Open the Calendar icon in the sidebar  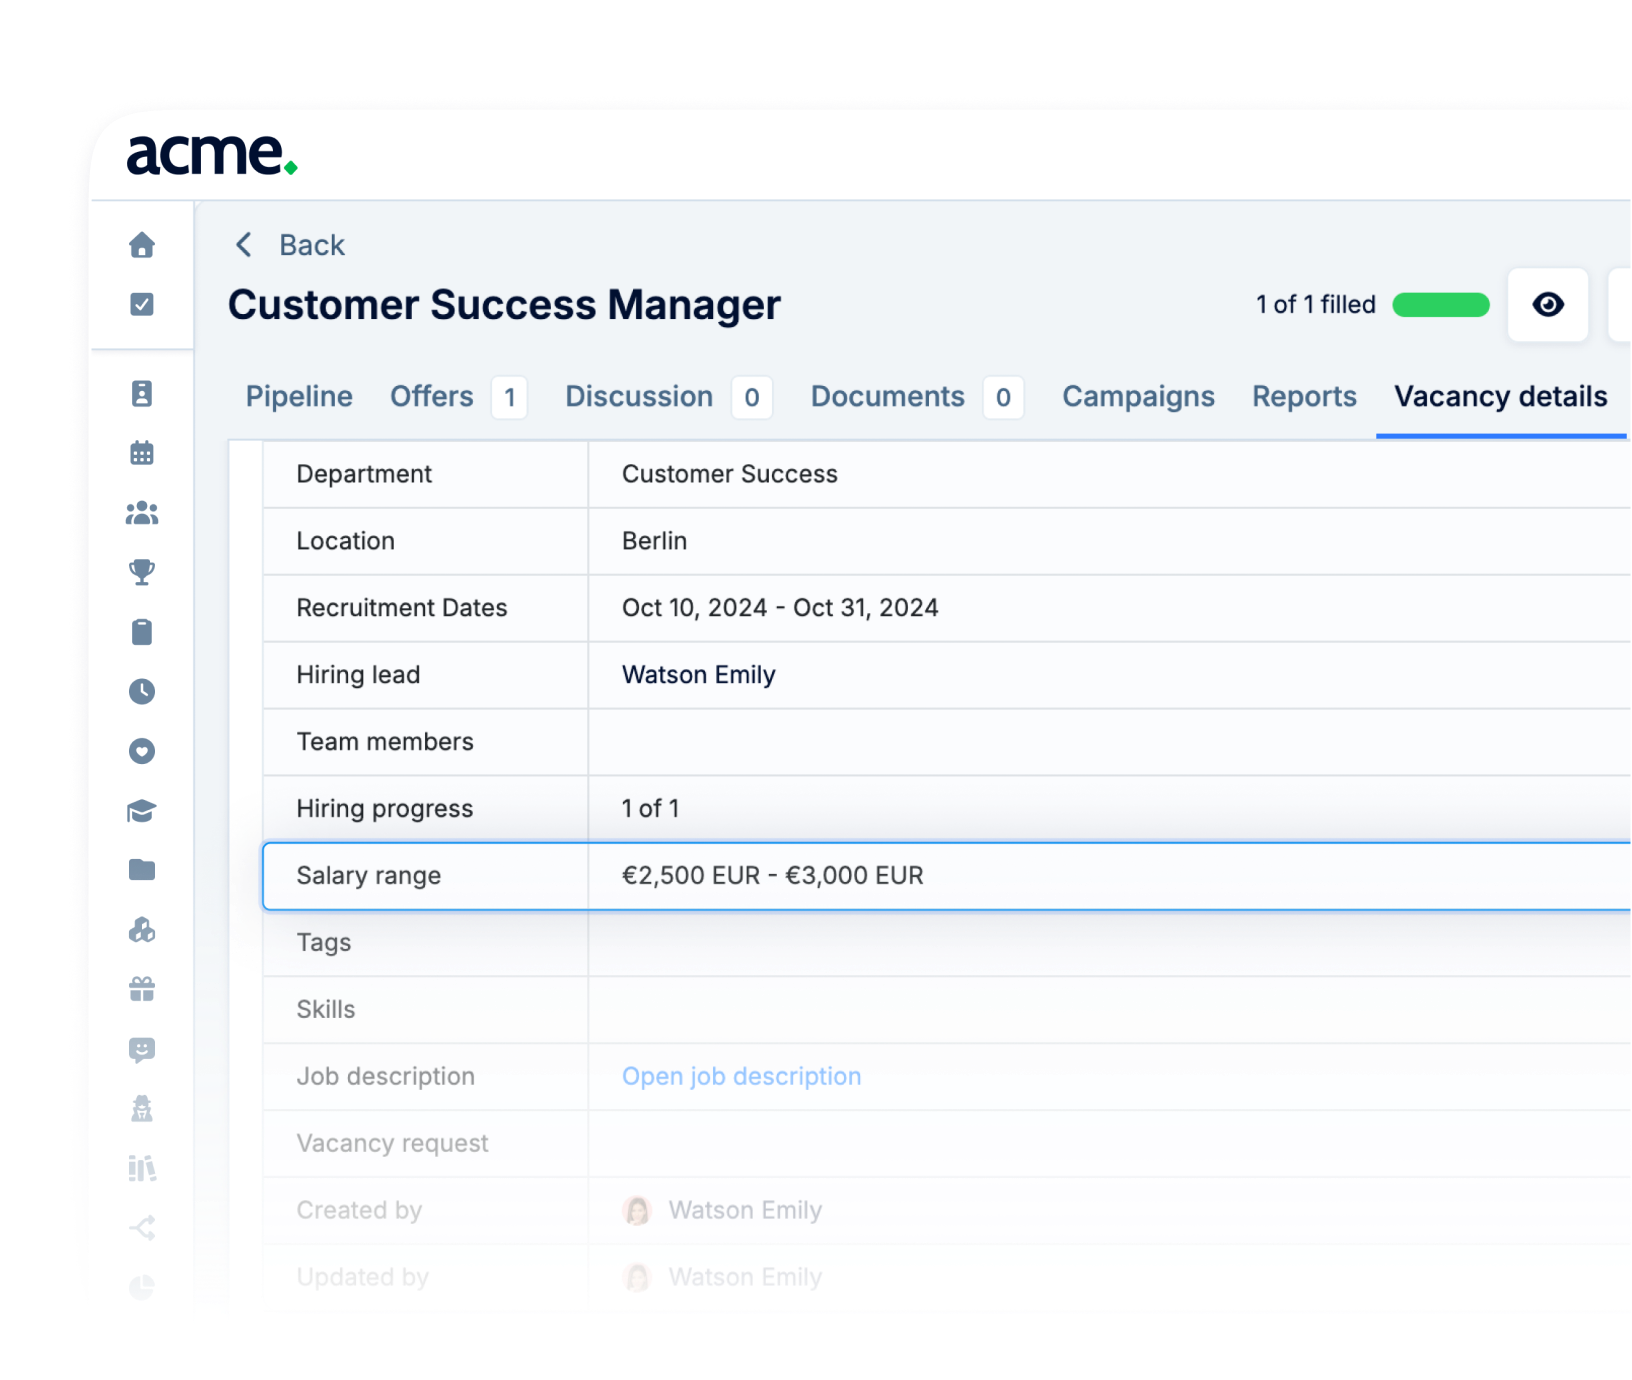click(141, 453)
